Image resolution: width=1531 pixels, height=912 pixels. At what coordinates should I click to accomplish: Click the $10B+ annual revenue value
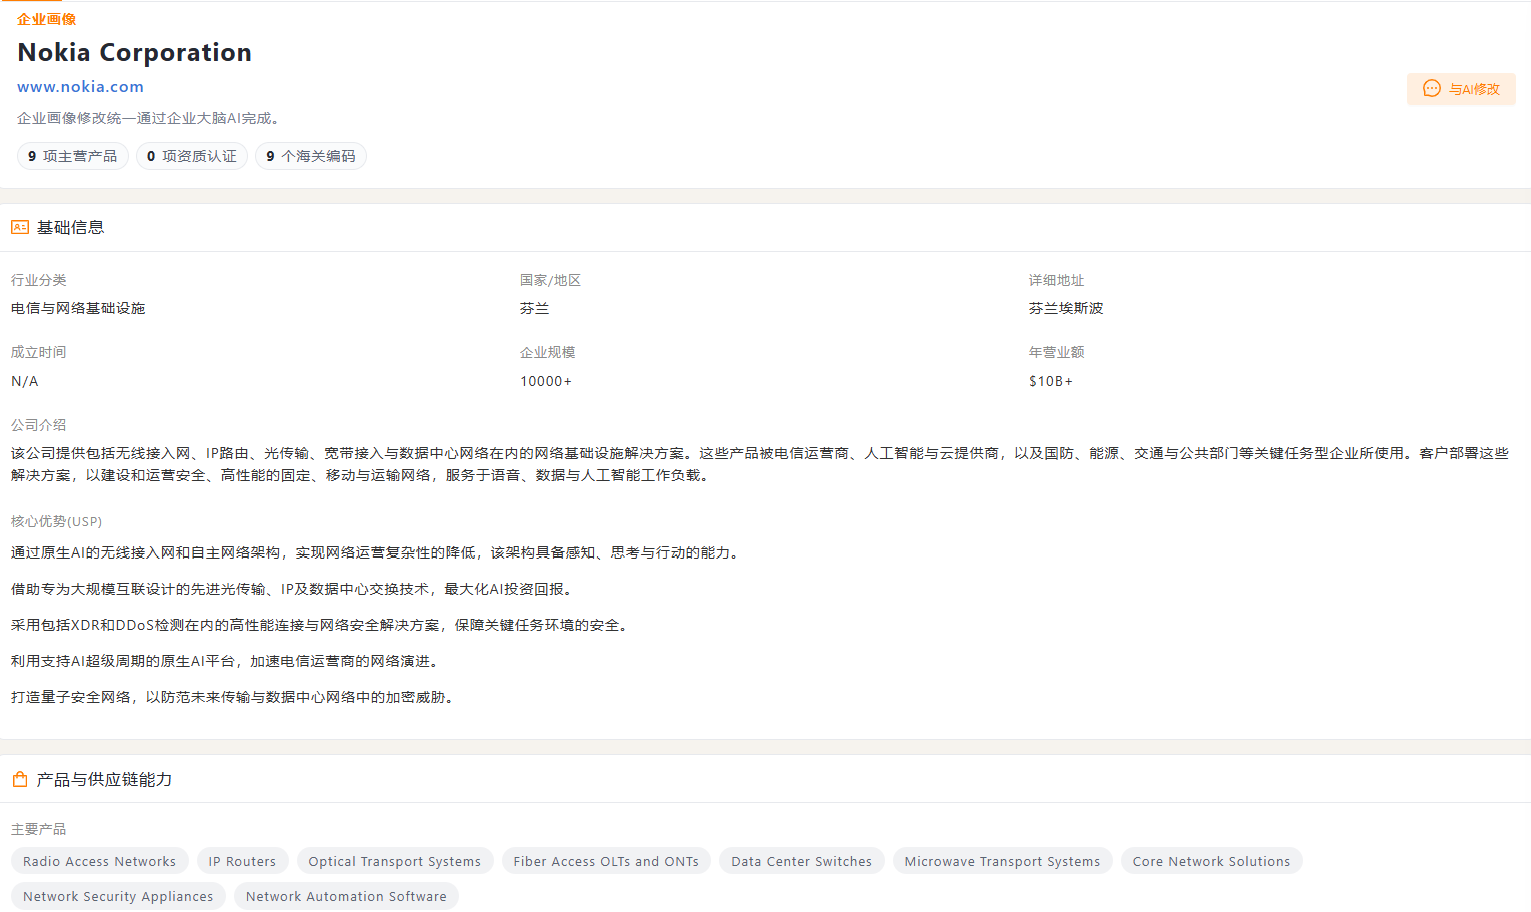point(1051,381)
